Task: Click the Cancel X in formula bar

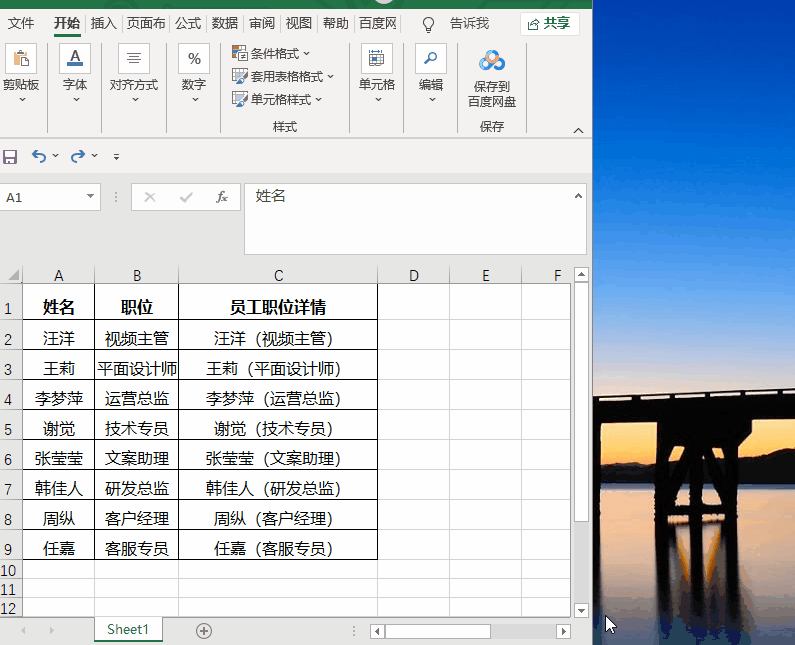Action: click(x=150, y=197)
